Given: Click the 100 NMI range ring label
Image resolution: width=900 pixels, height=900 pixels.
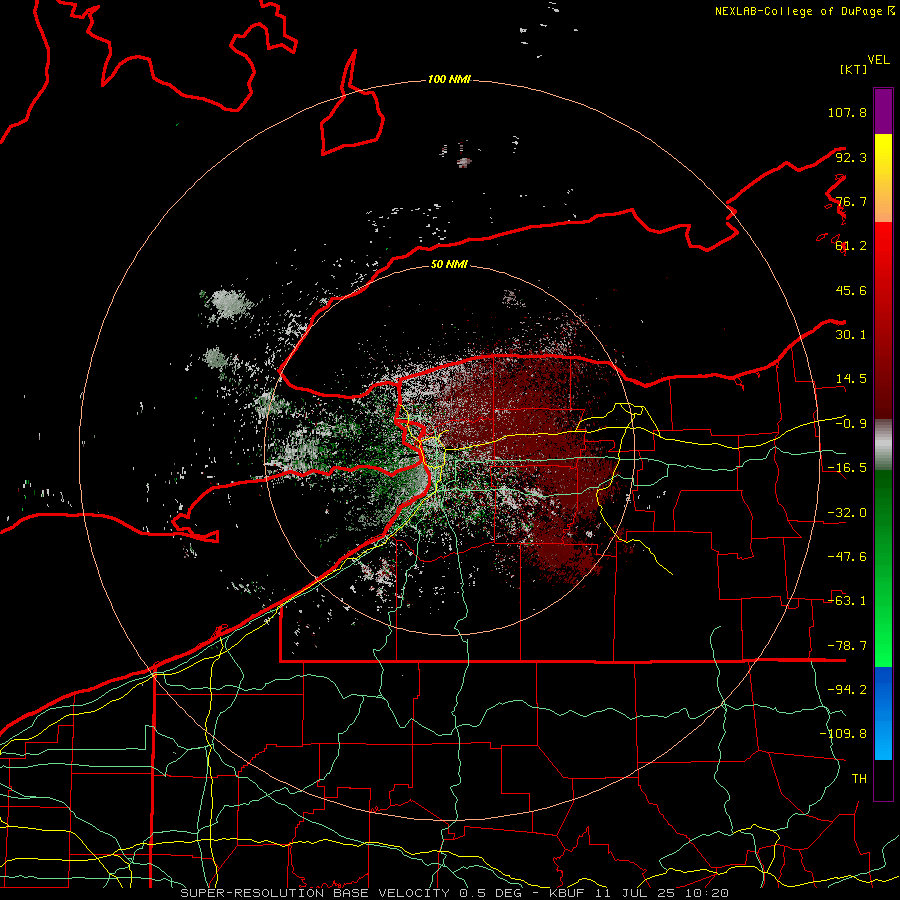Looking at the screenshot, I should click(x=449, y=79).
